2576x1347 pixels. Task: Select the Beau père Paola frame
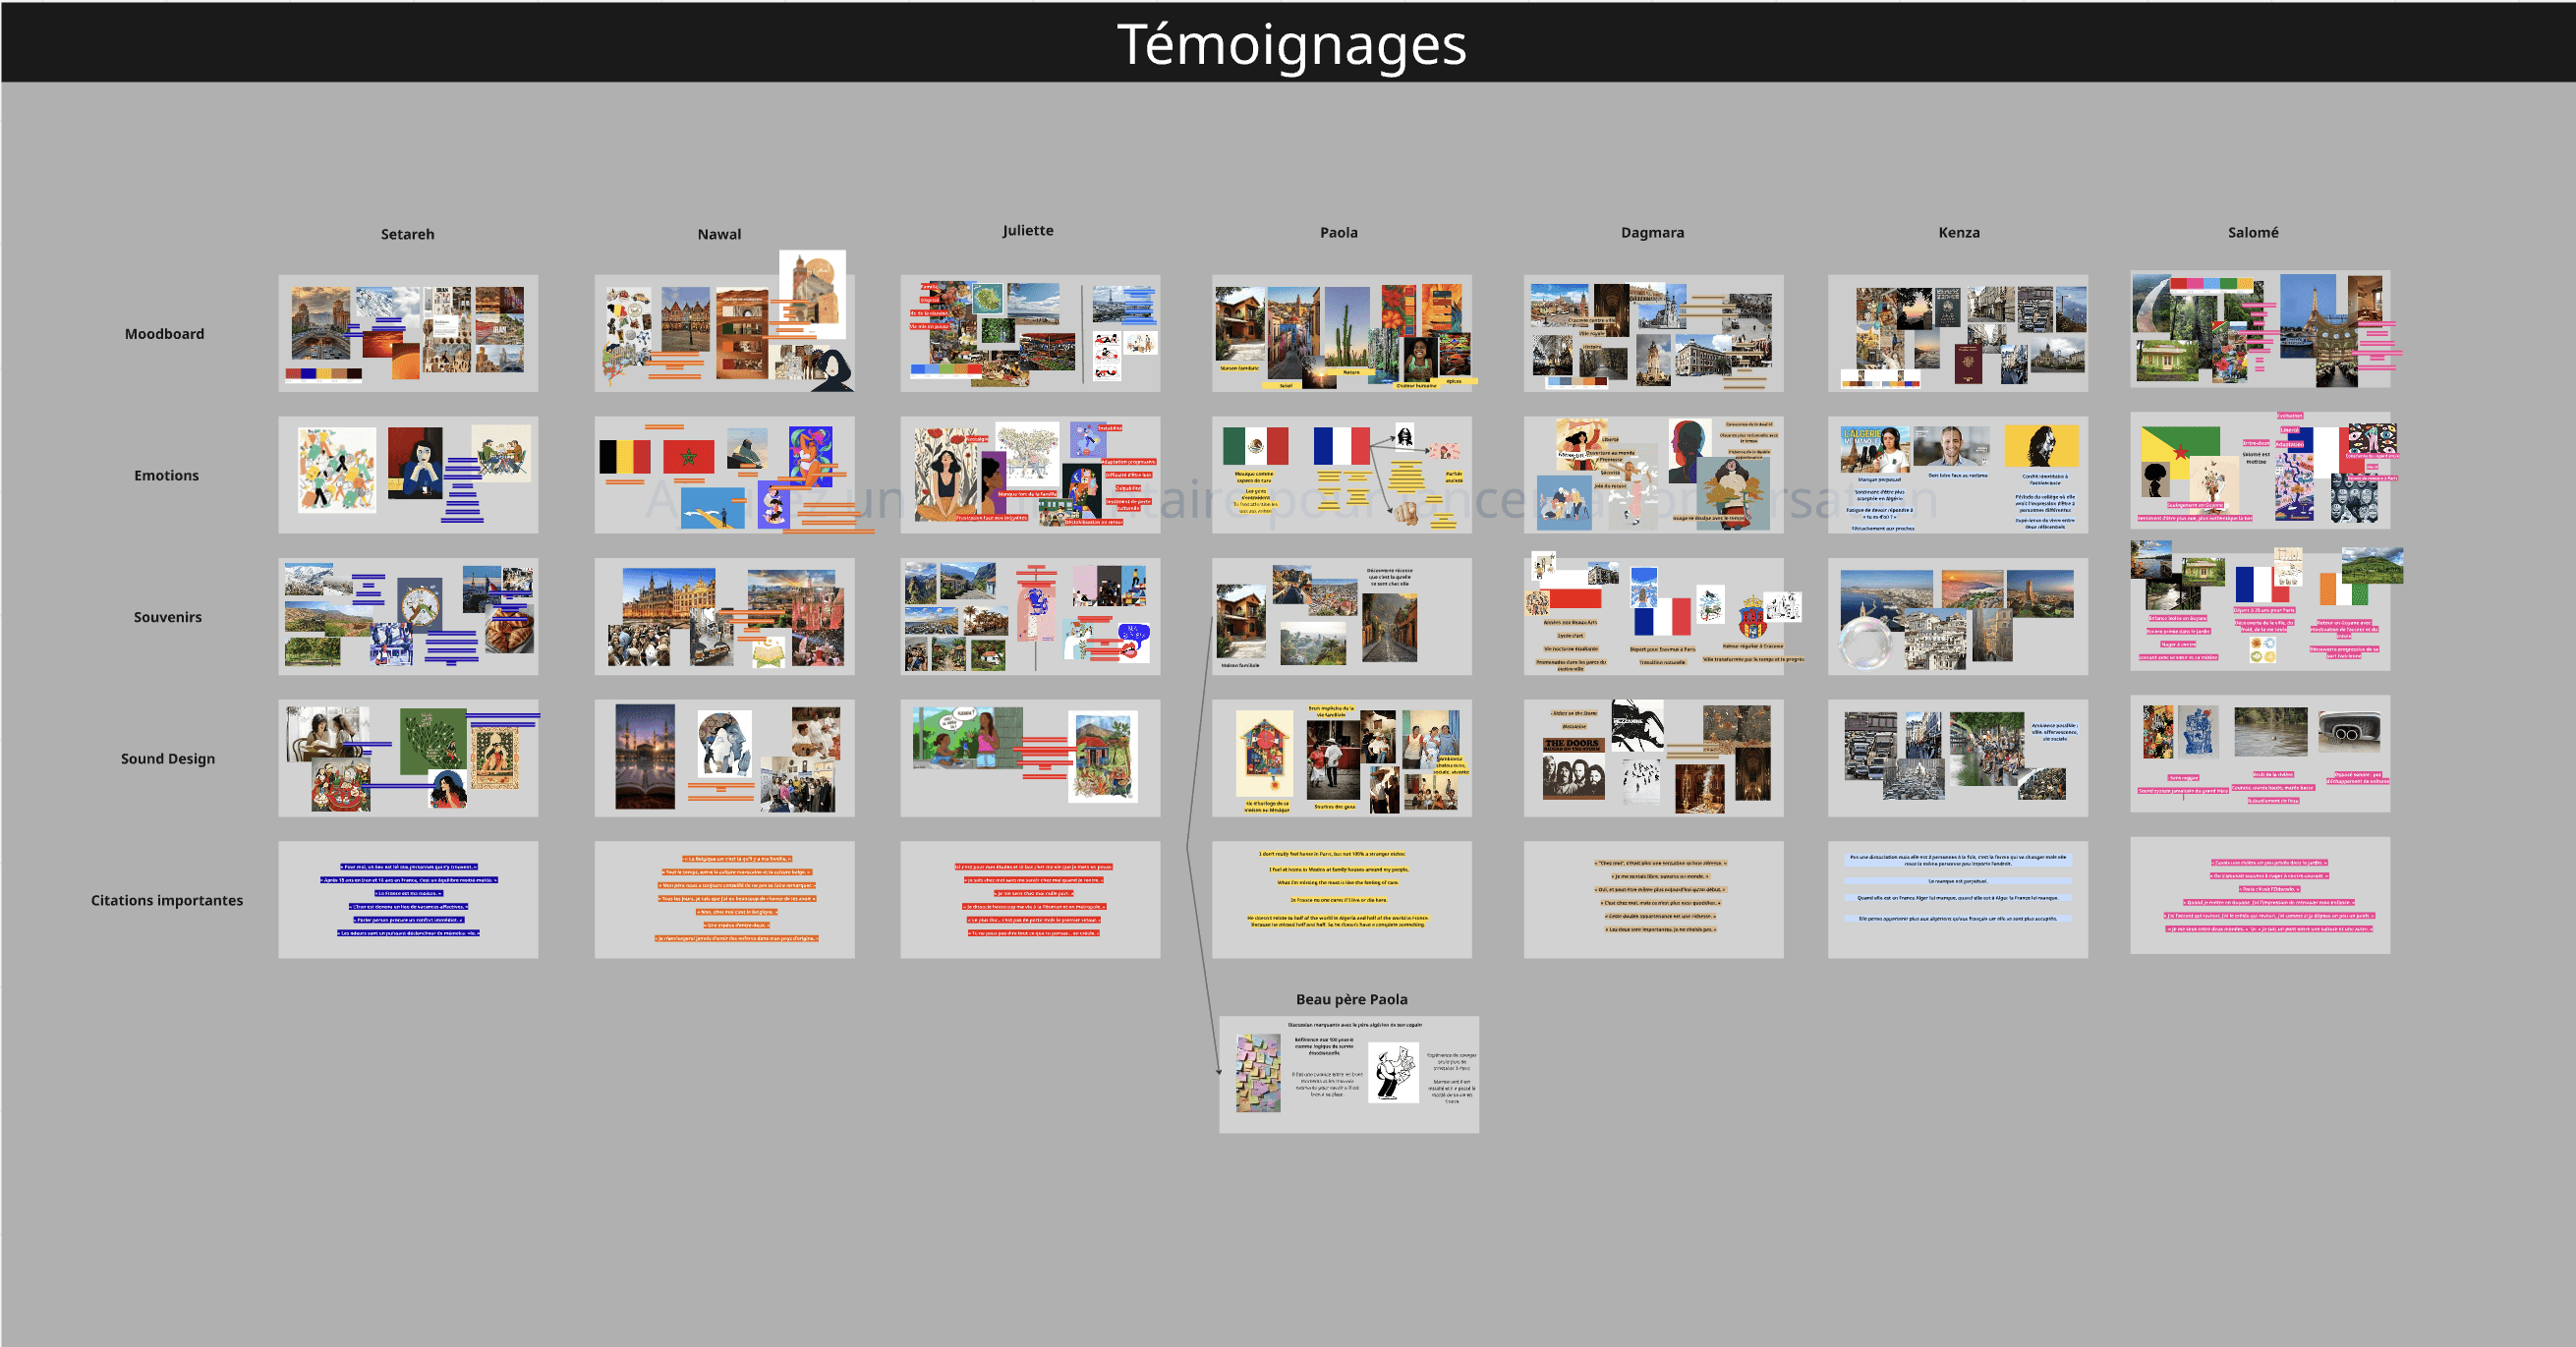pyautogui.click(x=1348, y=1074)
